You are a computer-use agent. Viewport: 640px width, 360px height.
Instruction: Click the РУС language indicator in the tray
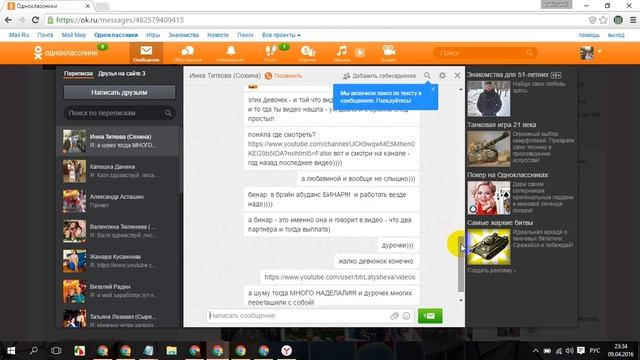click(x=595, y=351)
